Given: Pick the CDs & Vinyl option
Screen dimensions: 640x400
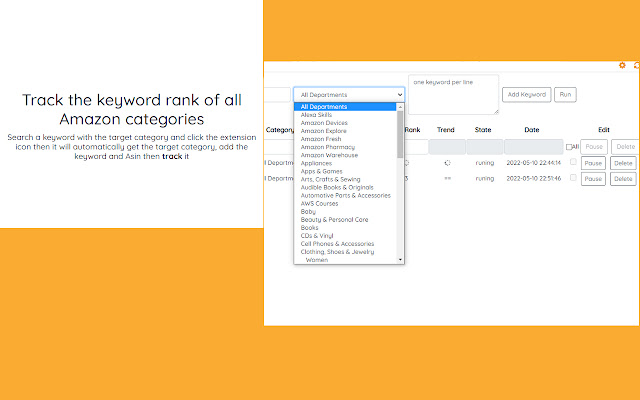Looking at the screenshot, I should pos(317,236).
